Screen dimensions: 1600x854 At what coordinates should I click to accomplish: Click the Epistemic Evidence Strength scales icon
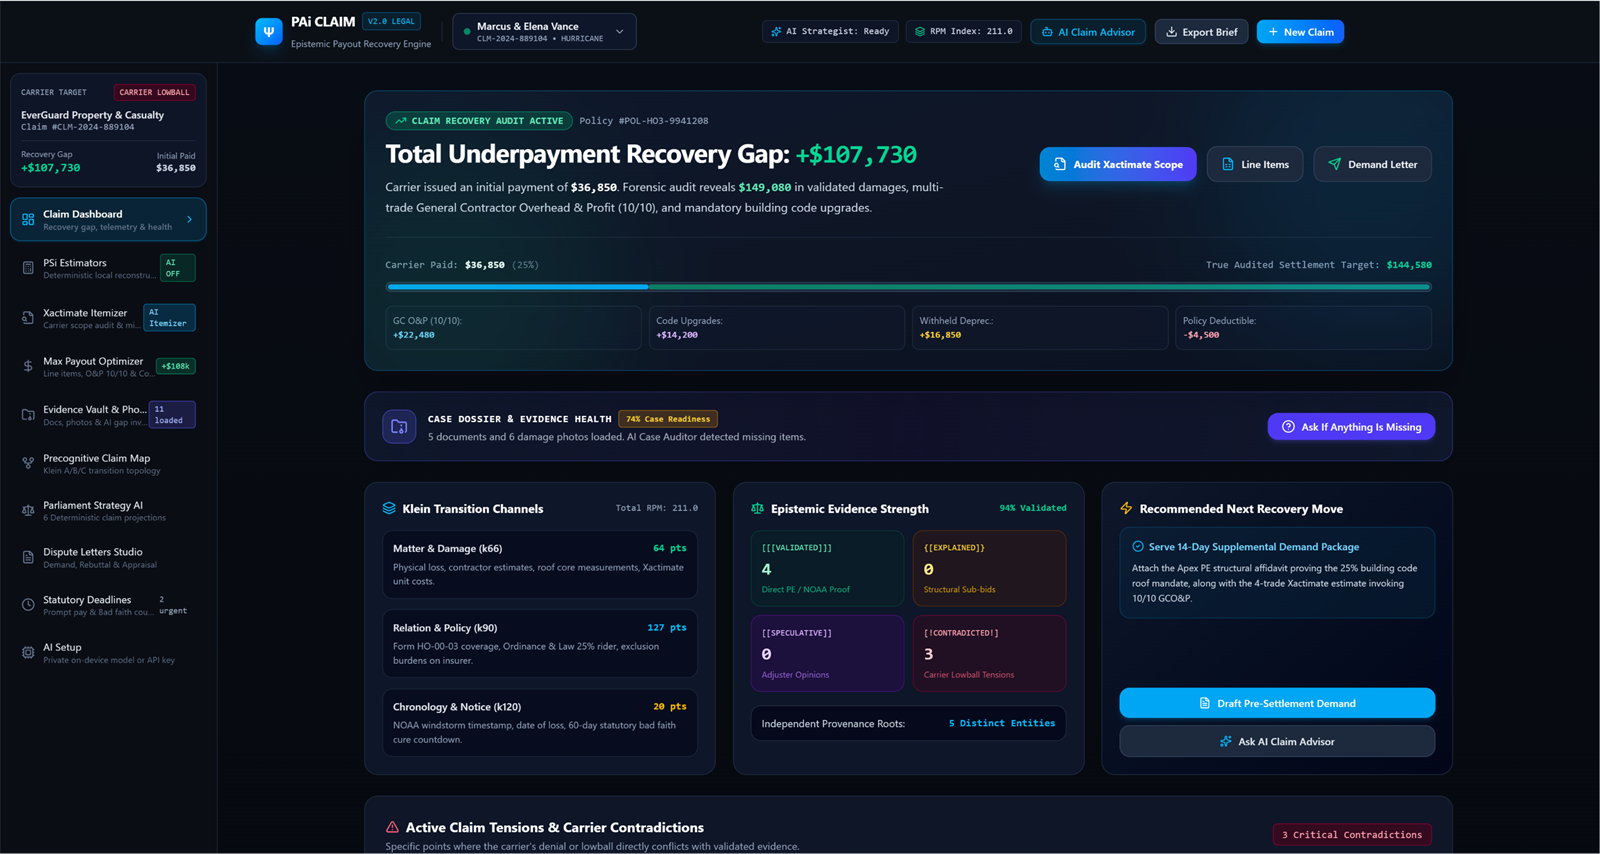[x=757, y=508]
